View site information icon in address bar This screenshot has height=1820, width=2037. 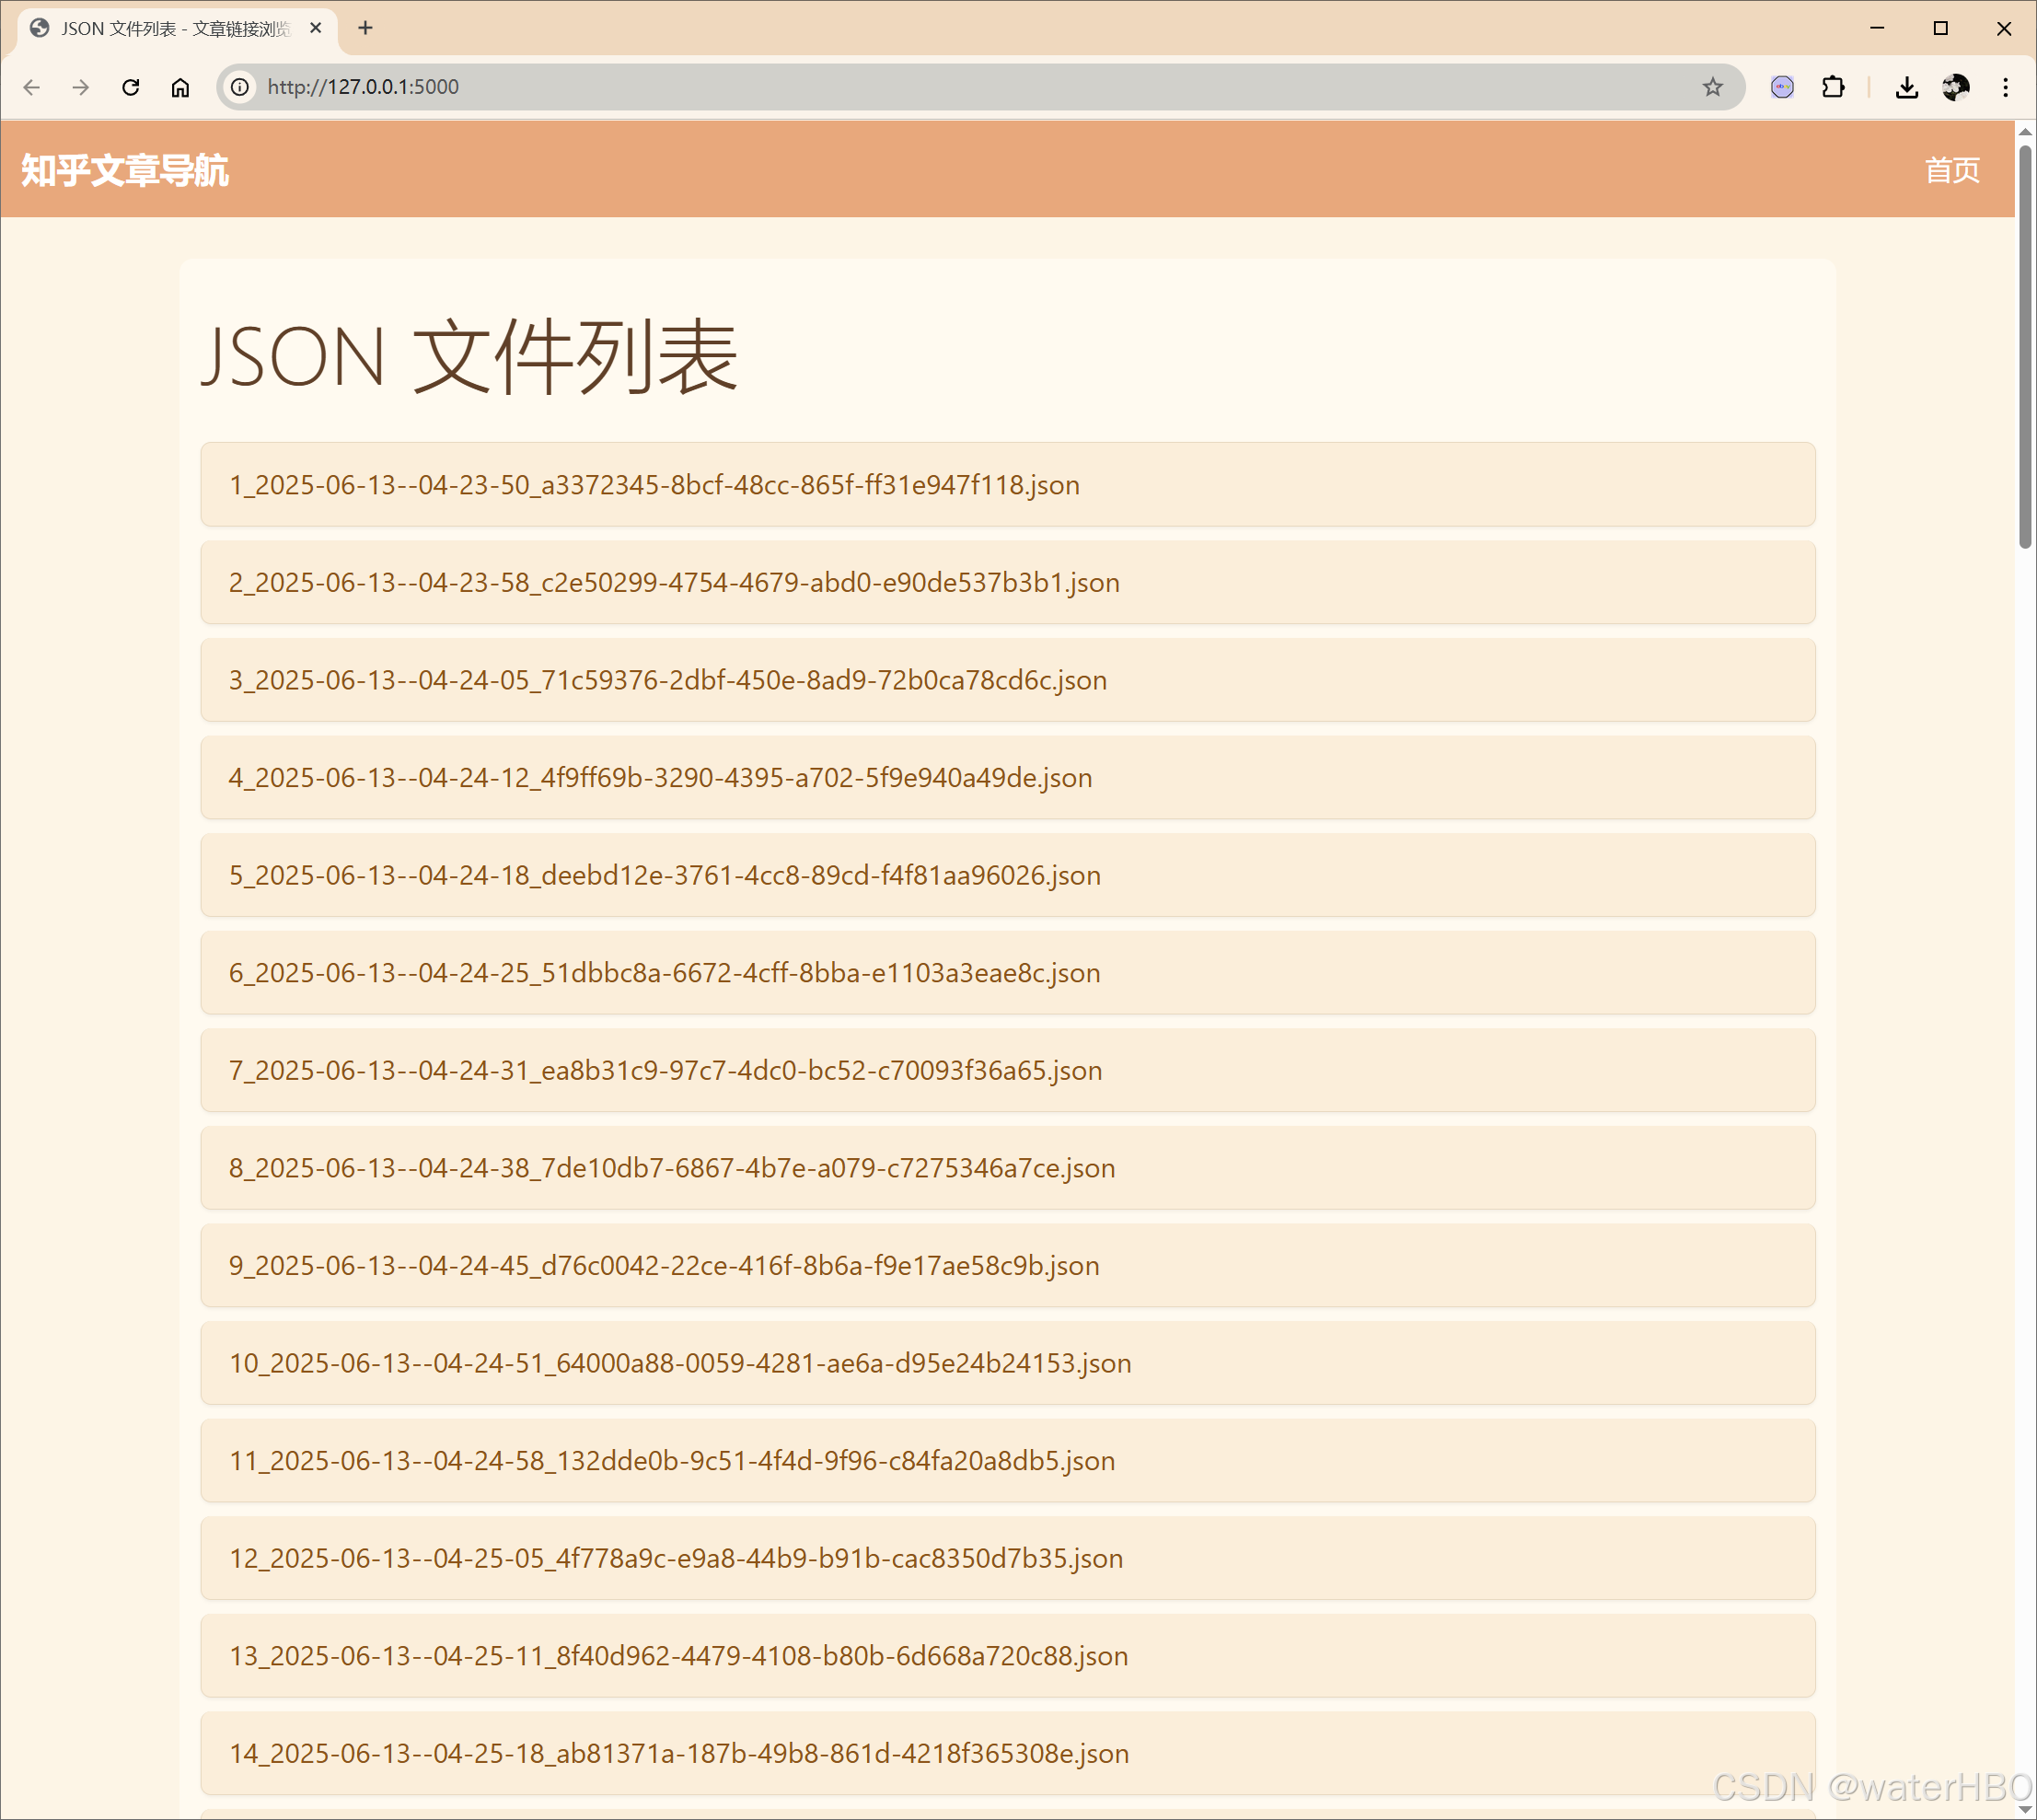(x=240, y=87)
